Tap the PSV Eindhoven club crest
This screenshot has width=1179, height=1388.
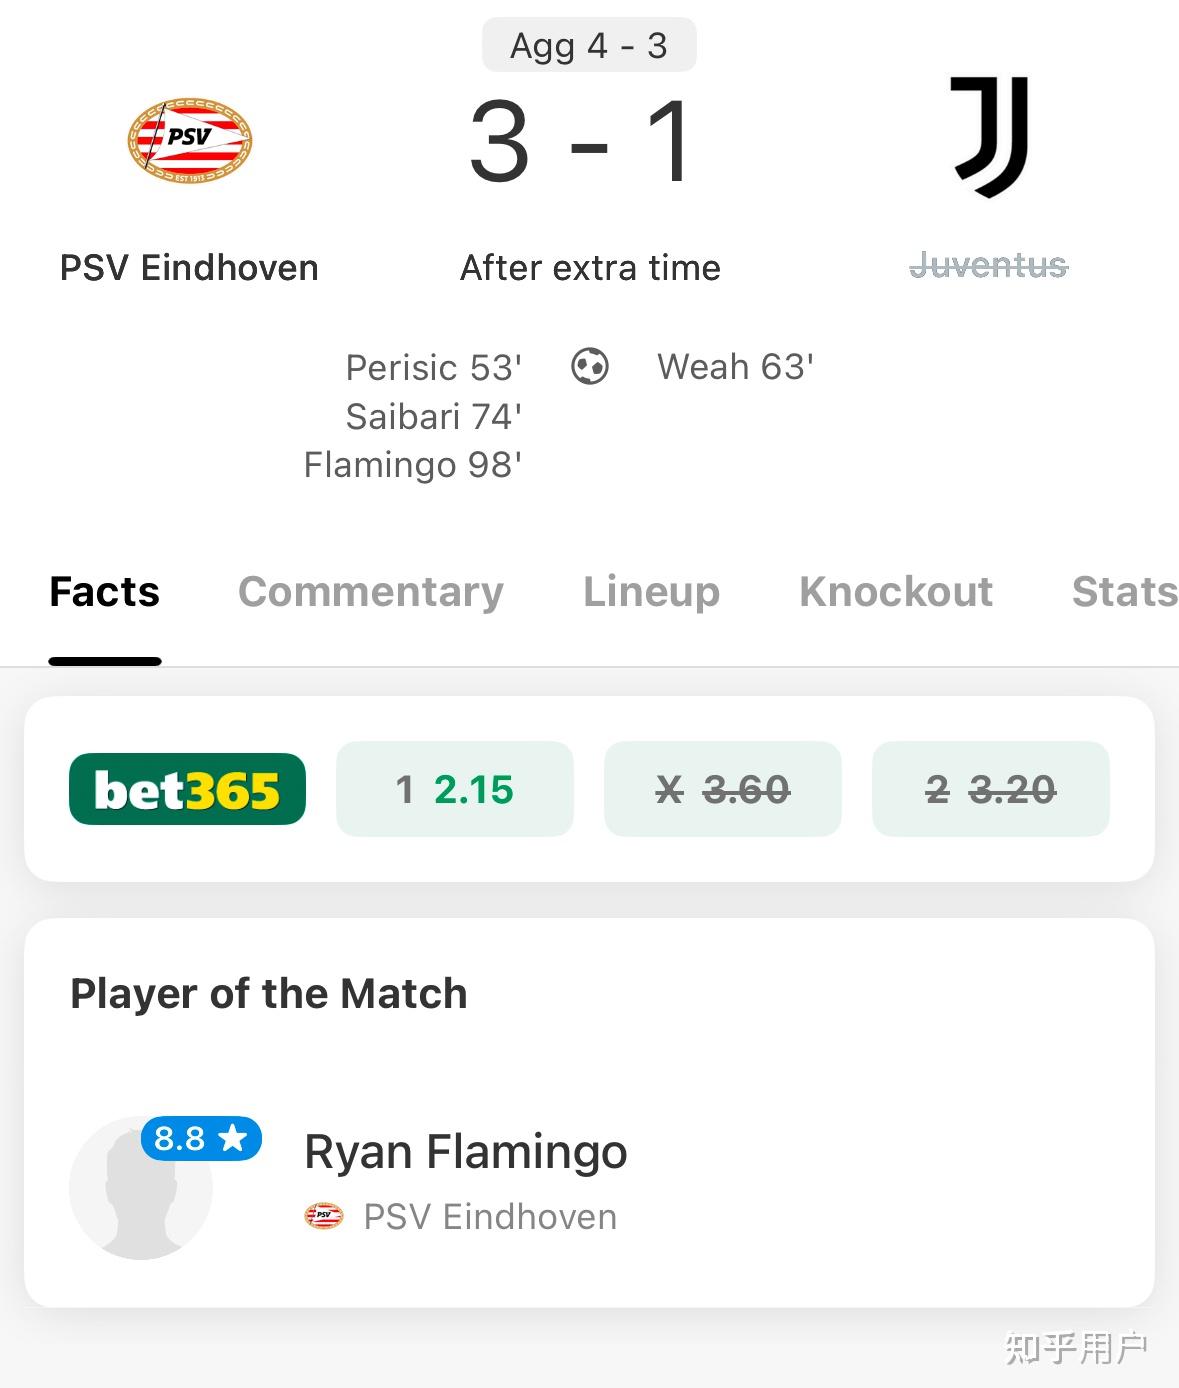tap(189, 140)
